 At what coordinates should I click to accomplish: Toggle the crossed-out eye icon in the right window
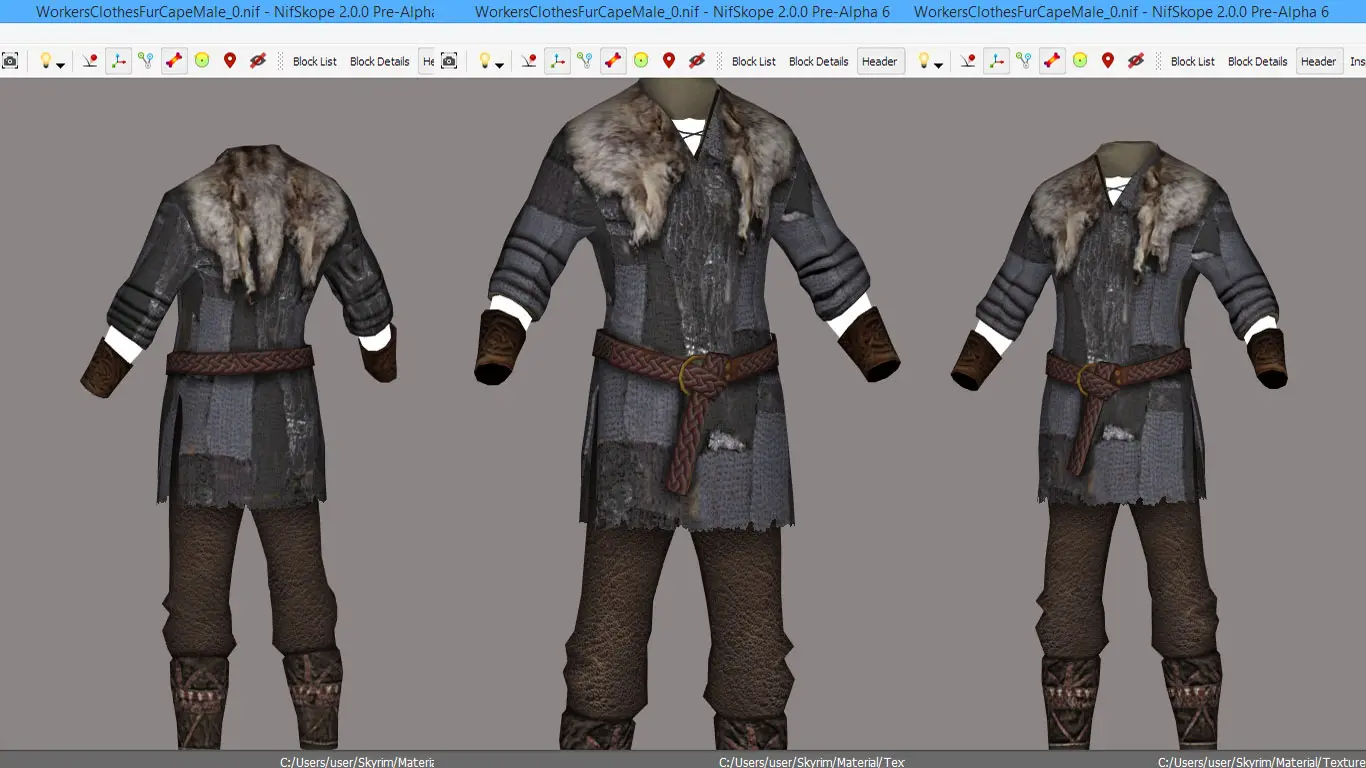tap(1136, 61)
